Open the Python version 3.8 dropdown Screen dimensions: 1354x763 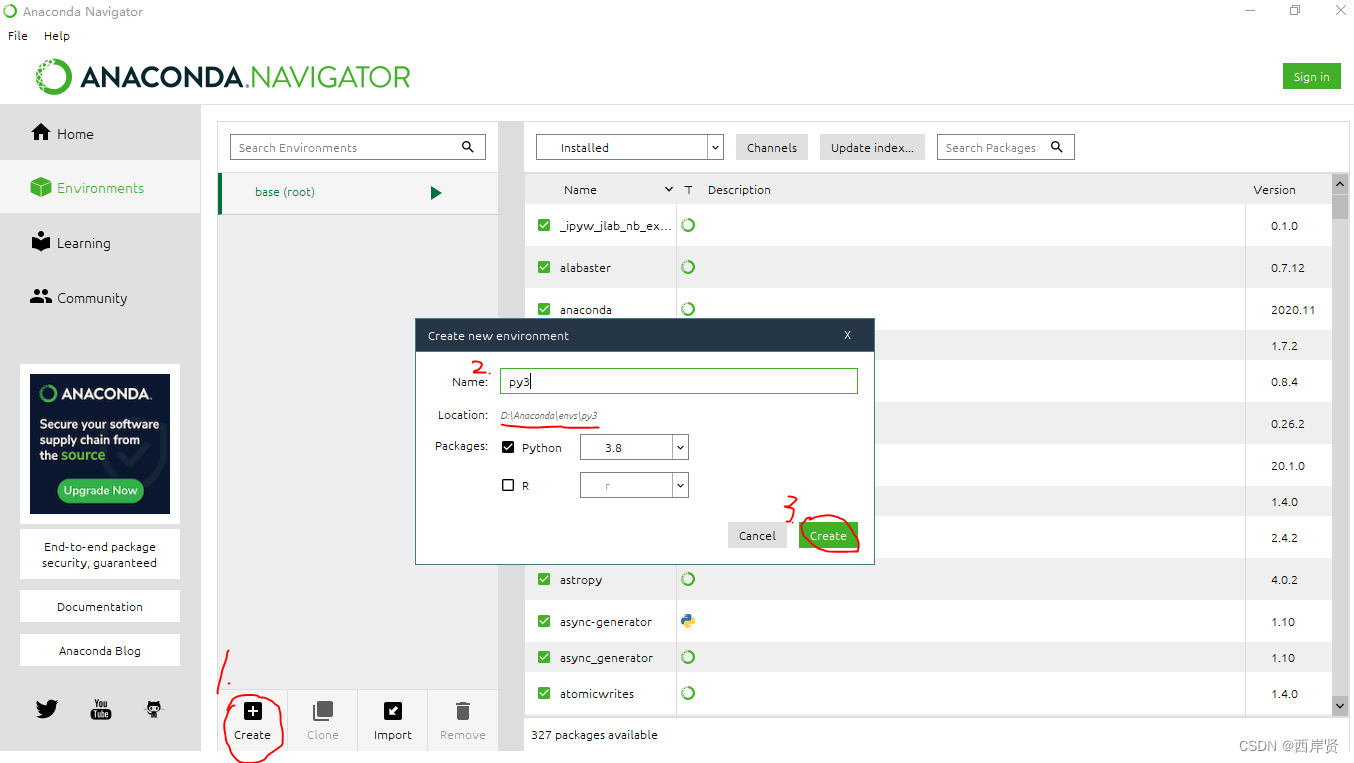click(x=634, y=447)
